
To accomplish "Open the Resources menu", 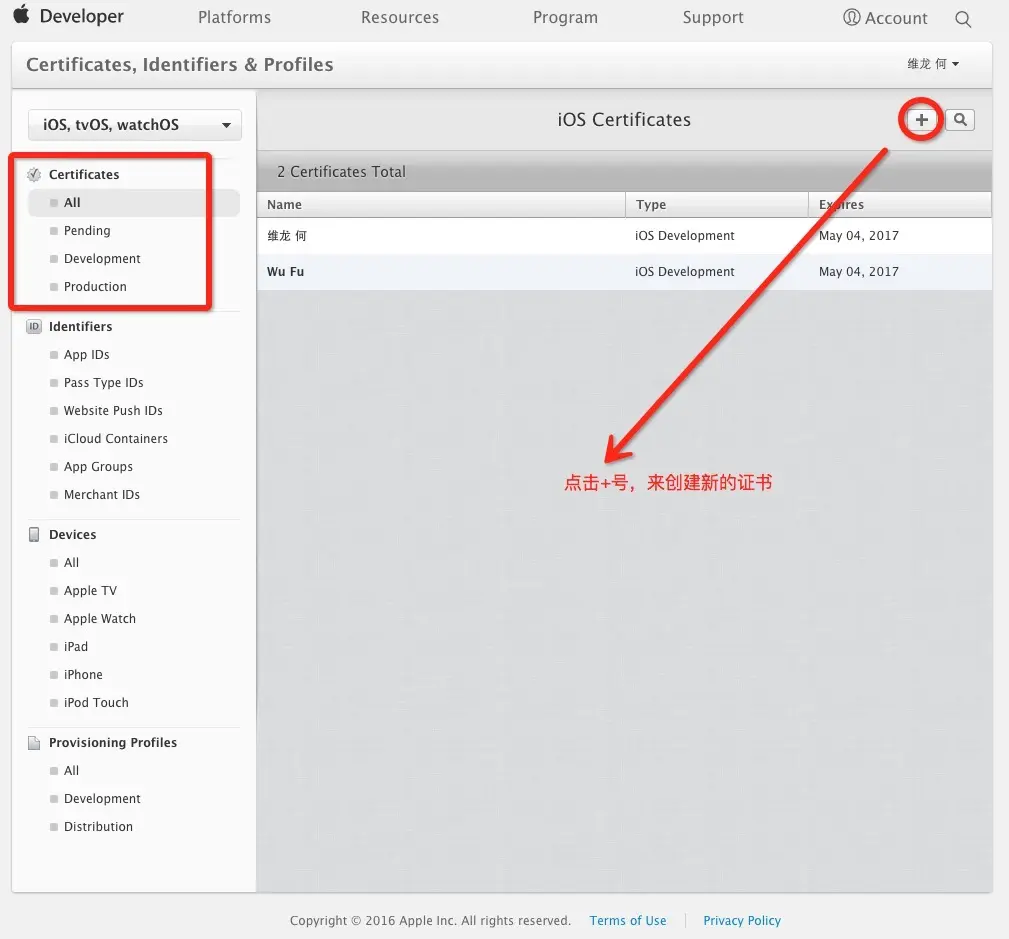I will (400, 17).
